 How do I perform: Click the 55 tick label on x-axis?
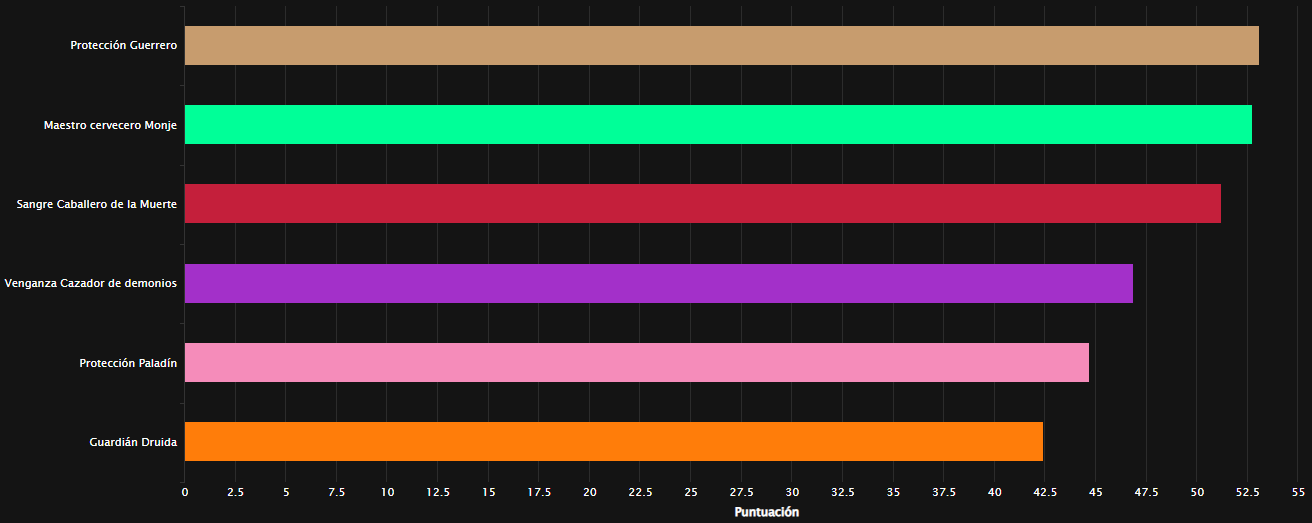1298,492
